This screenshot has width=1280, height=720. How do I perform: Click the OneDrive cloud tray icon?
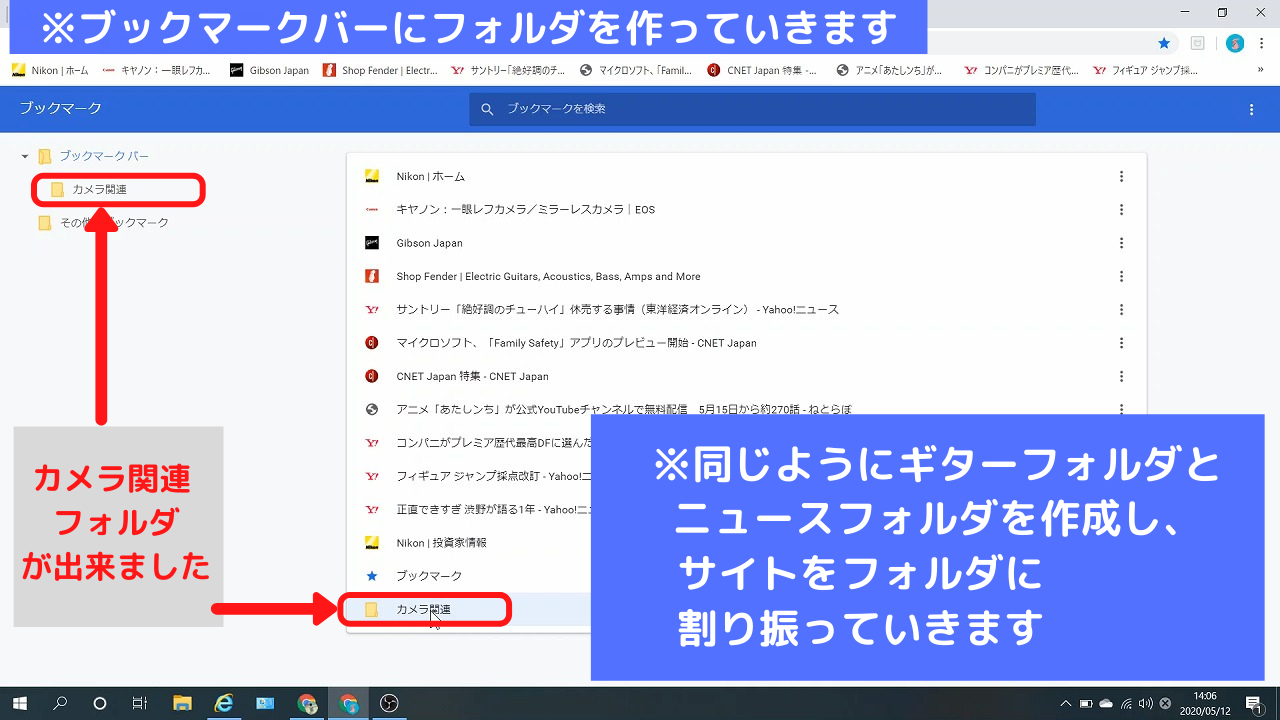click(x=1106, y=703)
